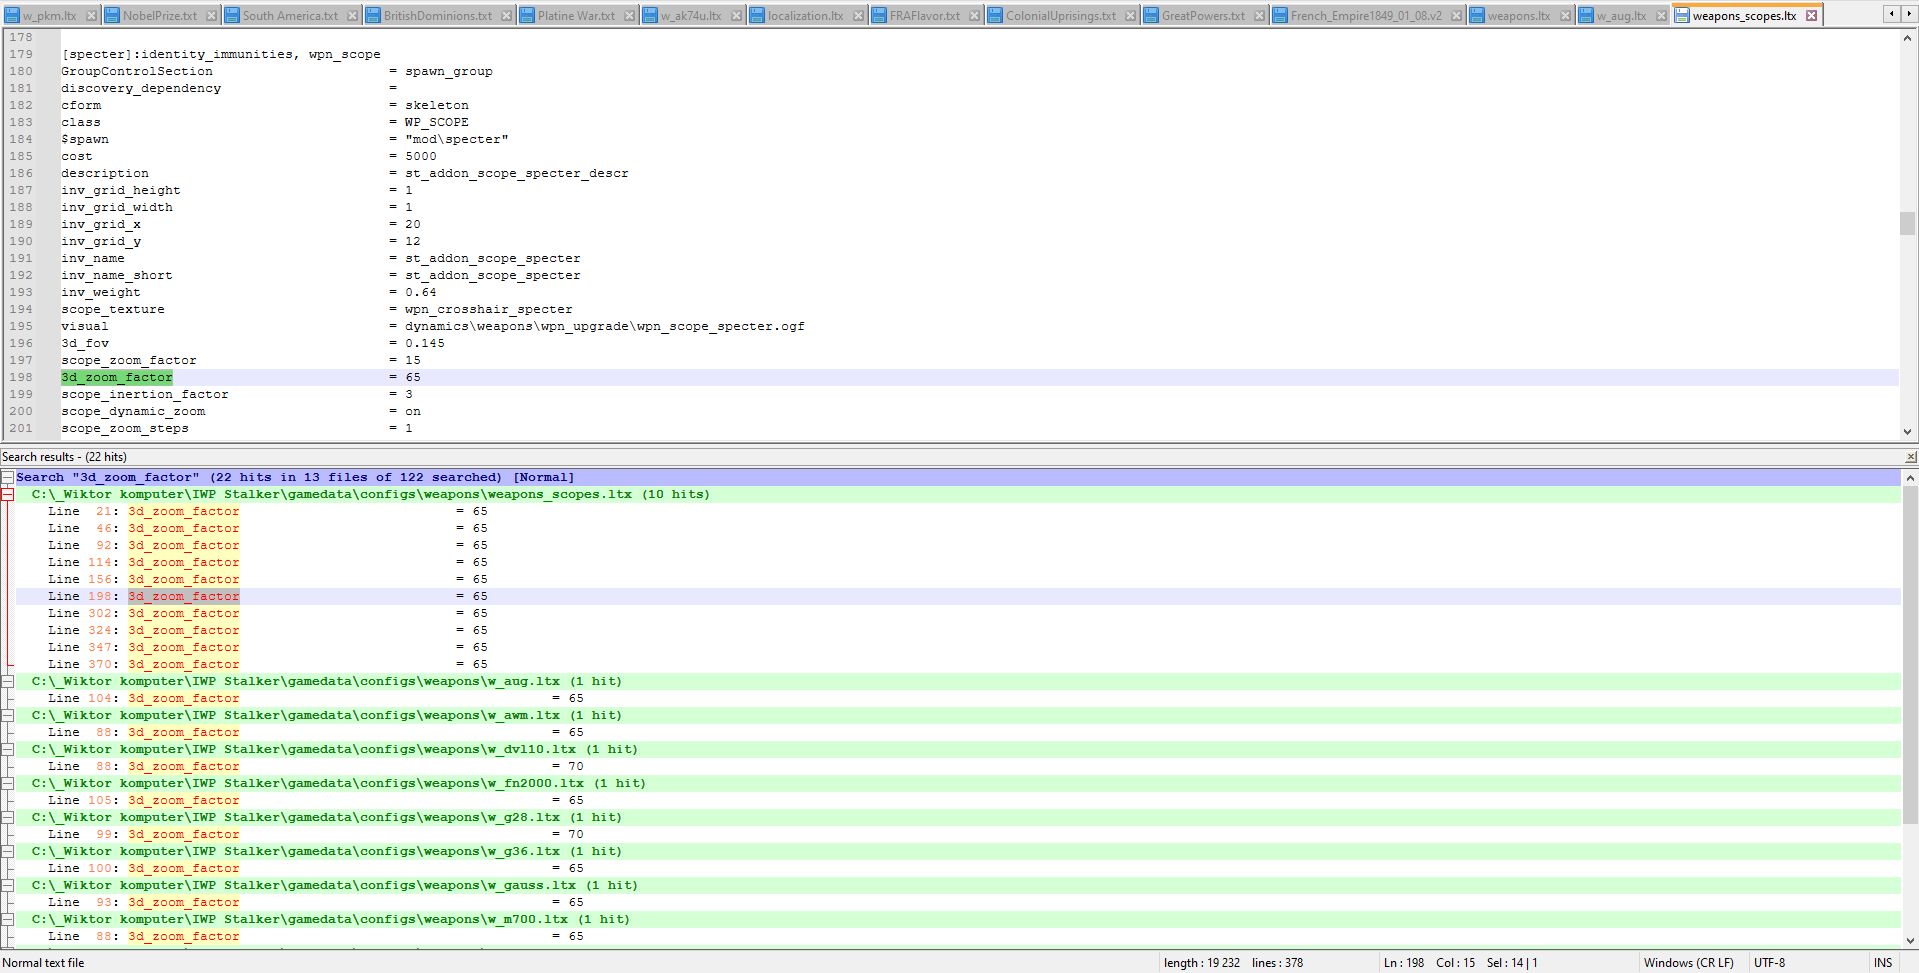Screen dimensions: 1919x973
Task: Close the w_pkm.ltx tab using its X
Action: point(91,16)
